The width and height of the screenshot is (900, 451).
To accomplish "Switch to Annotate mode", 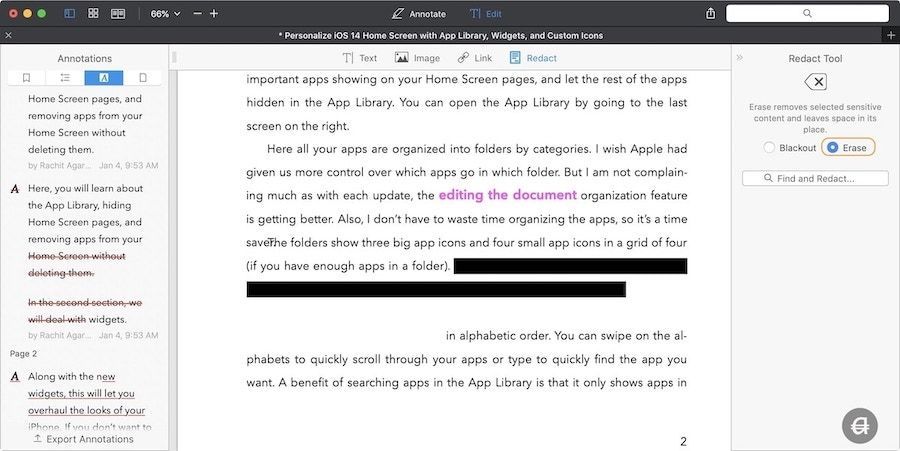I will [x=419, y=14].
